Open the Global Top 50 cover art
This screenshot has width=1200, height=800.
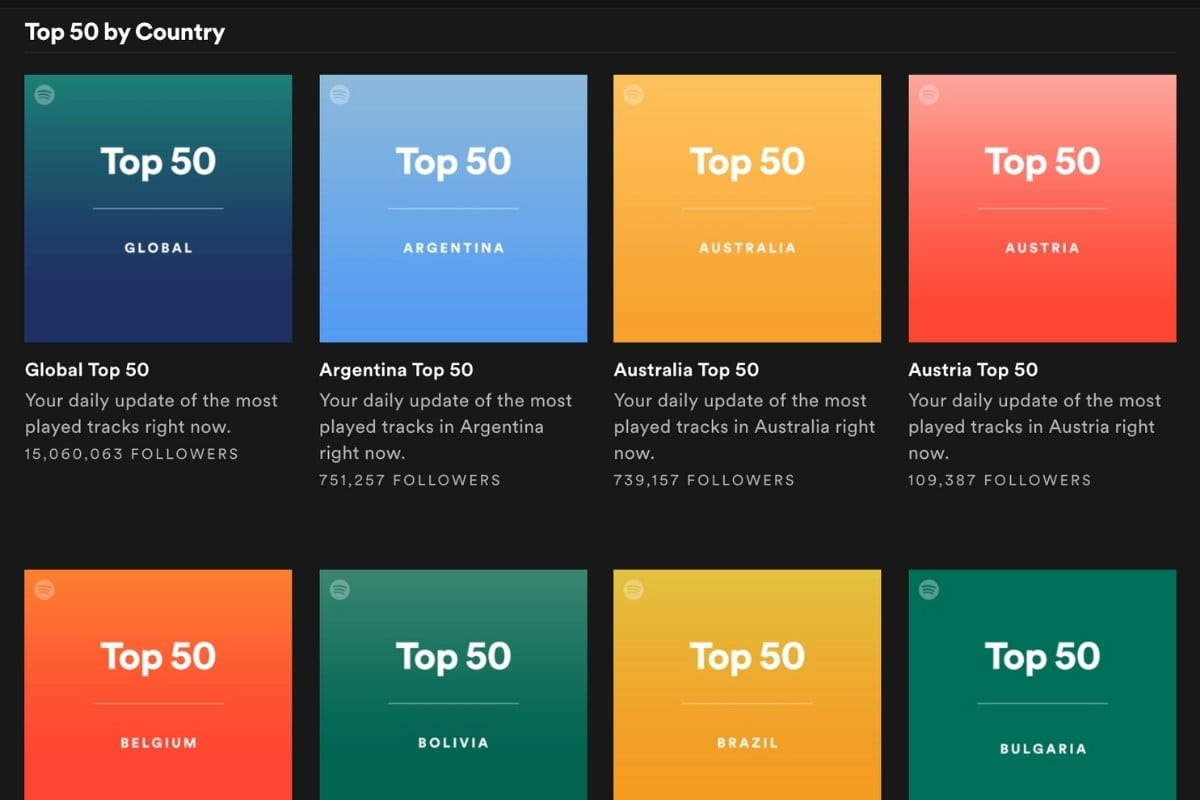[158, 208]
